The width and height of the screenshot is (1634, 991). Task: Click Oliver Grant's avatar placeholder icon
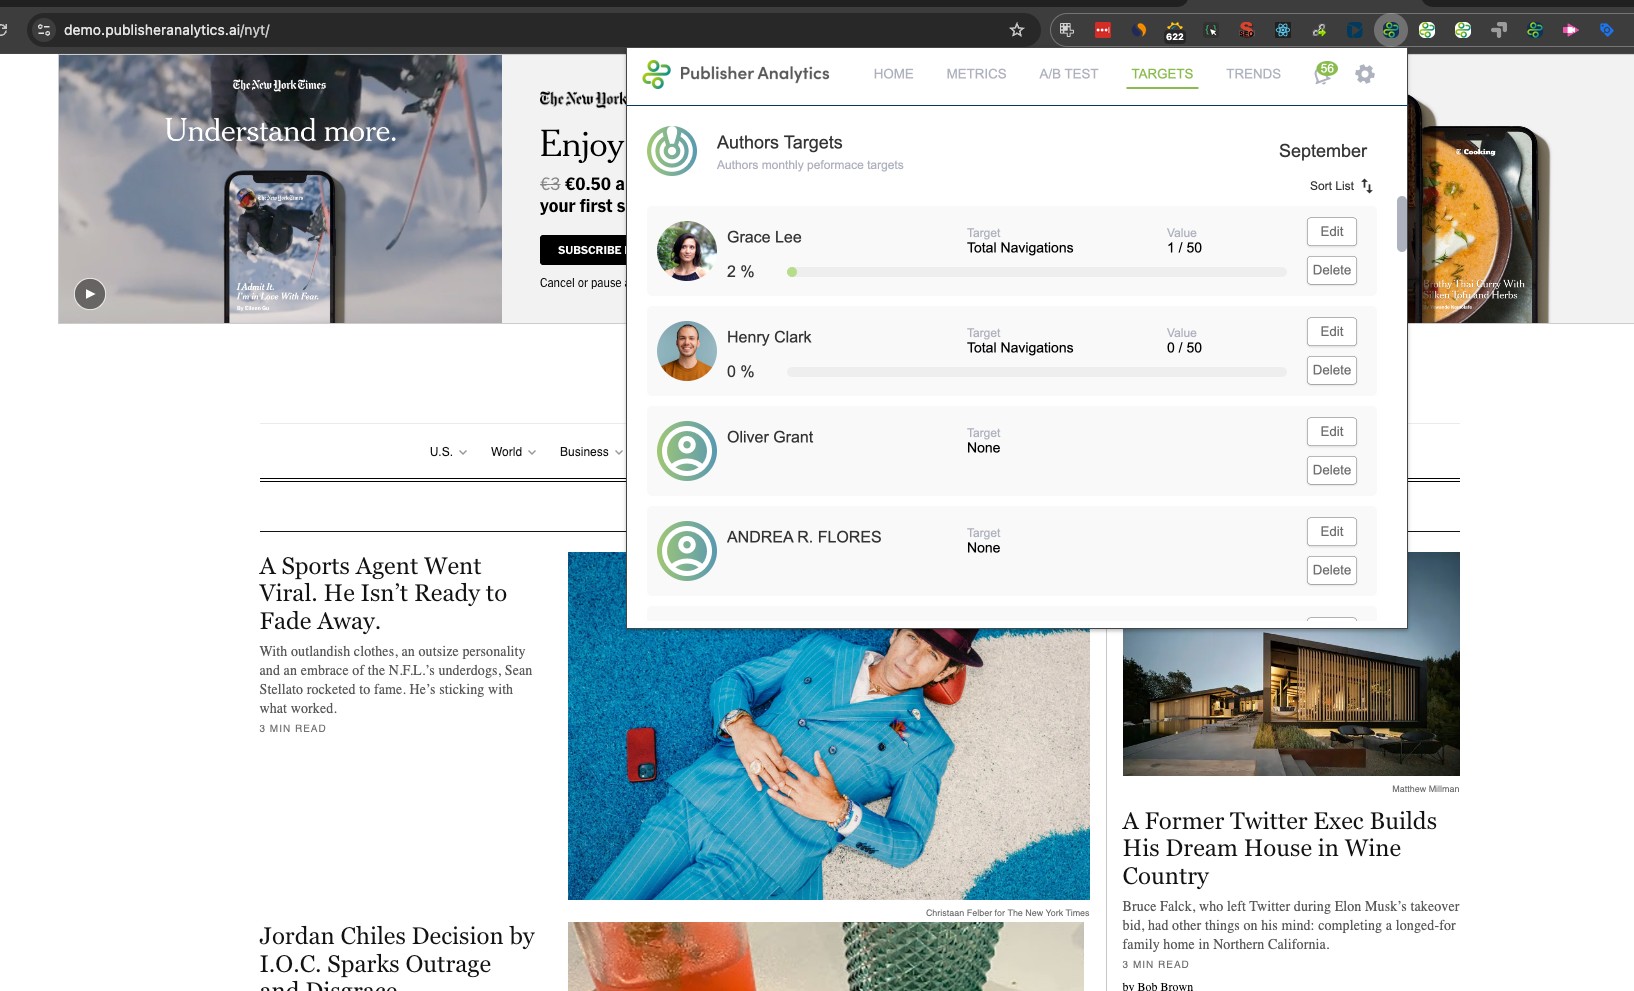tap(687, 451)
